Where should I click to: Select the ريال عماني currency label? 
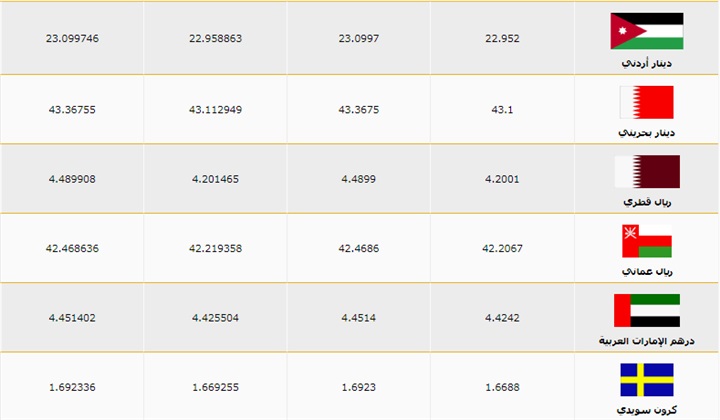click(647, 272)
